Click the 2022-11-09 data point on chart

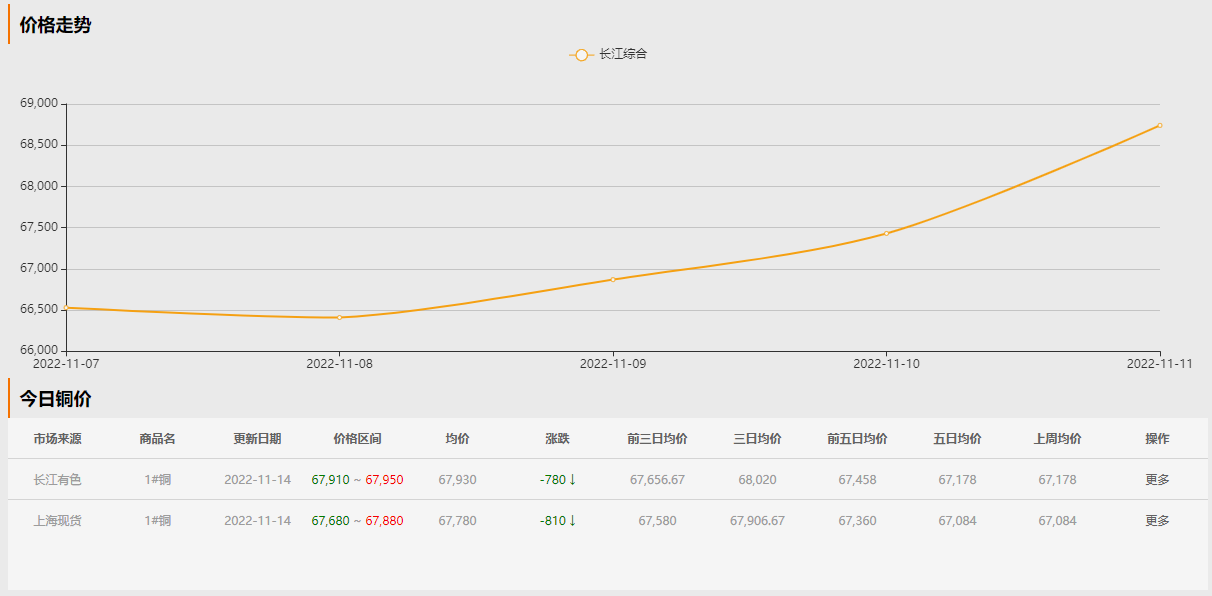613,279
